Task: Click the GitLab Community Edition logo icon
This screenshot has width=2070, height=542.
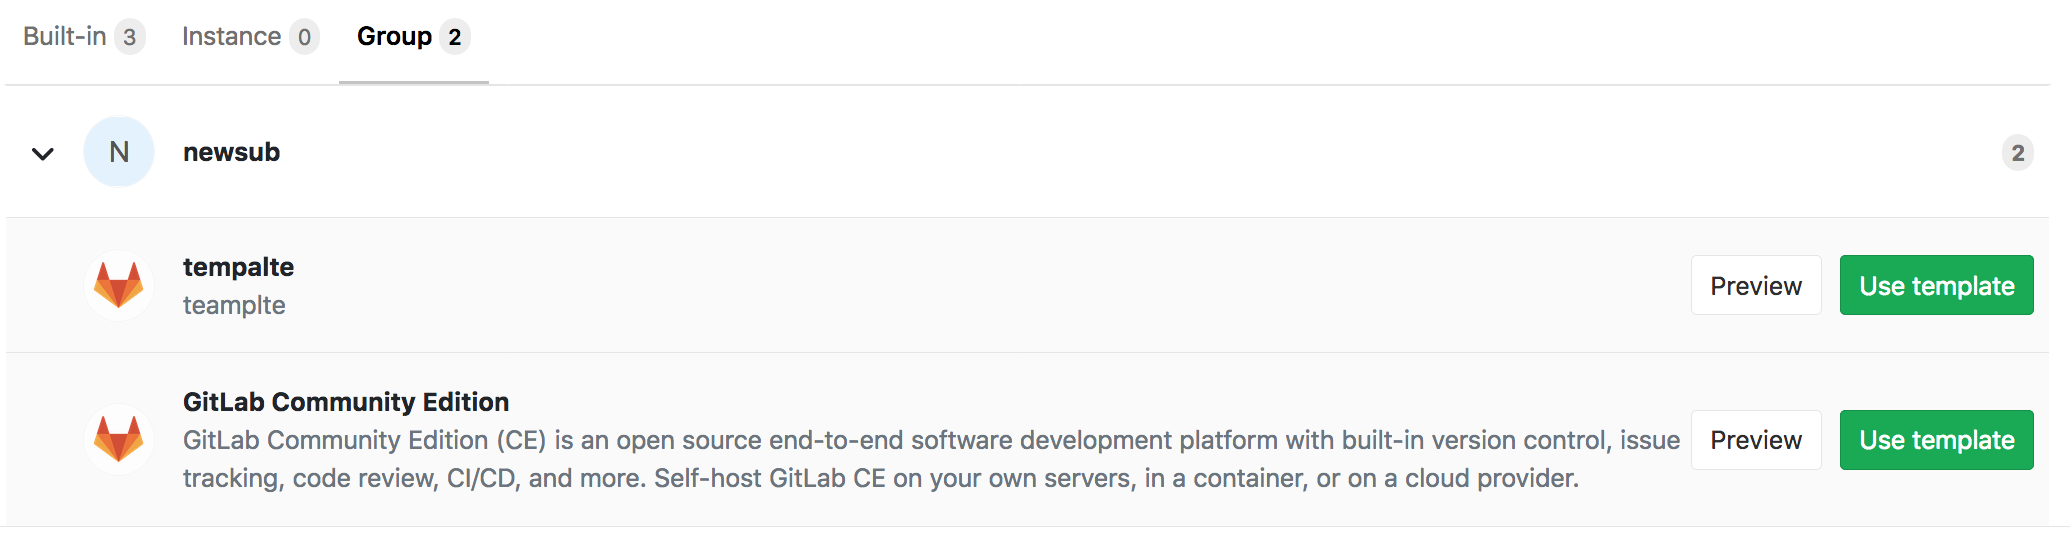Action: click(x=119, y=439)
